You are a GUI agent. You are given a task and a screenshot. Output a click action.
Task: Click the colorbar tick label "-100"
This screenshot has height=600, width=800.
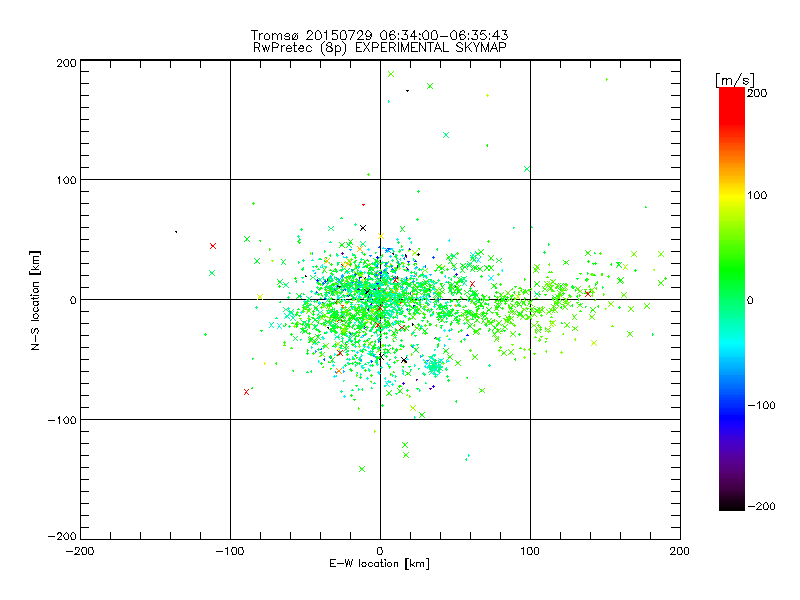point(761,405)
